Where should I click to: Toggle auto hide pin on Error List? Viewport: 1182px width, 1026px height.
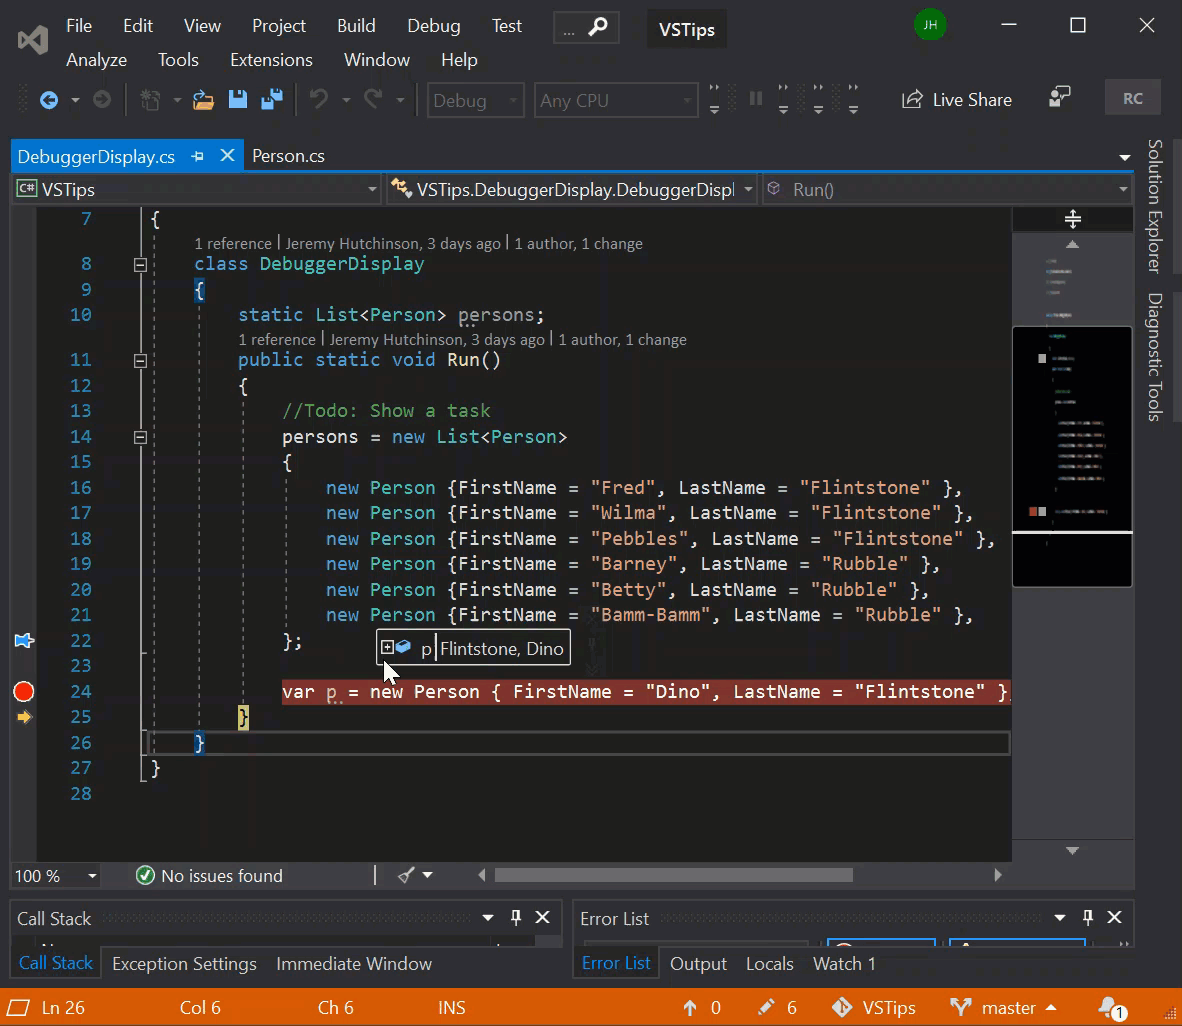[x=1088, y=917]
